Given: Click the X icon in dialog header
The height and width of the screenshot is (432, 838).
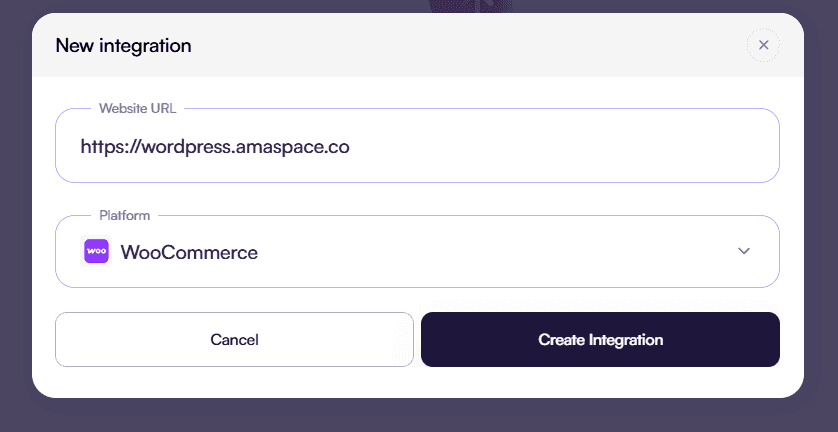Looking at the screenshot, I should pyautogui.click(x=763, y=45).
